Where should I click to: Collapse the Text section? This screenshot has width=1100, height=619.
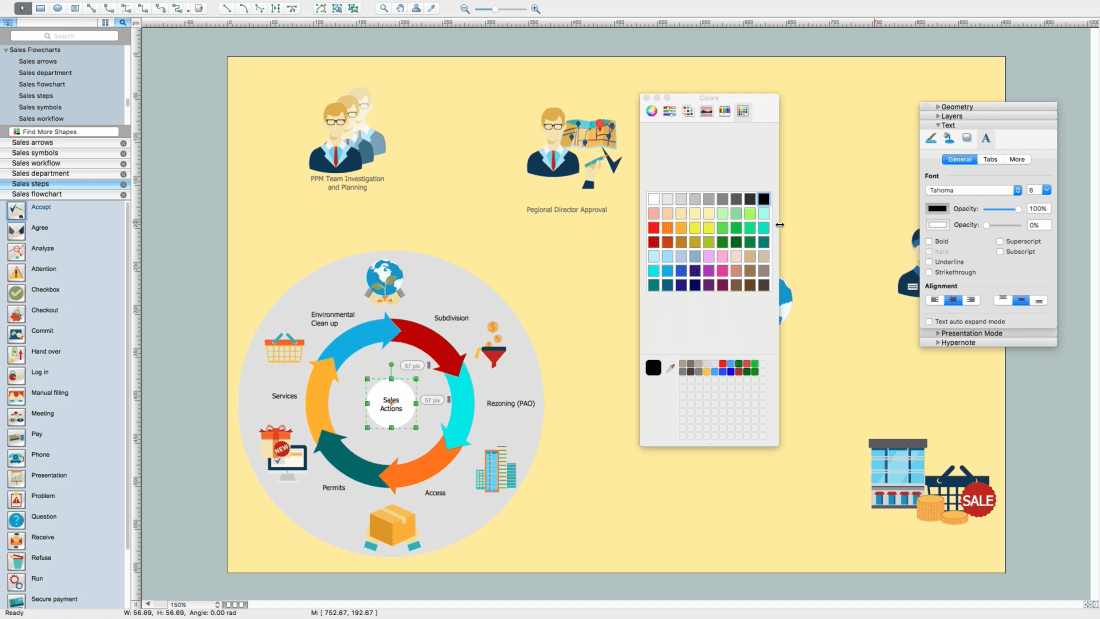point(938,125)
